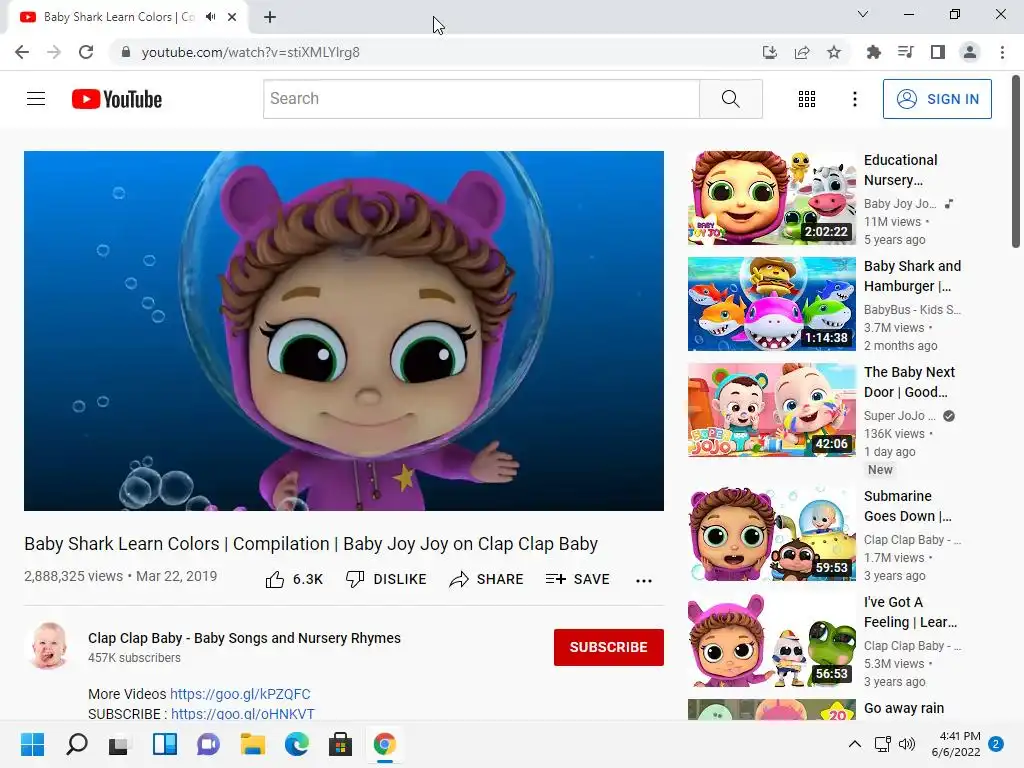Follow the goo.gl/oHNKVT subscribe link
The width and height of the screenshot is (1024, 768).
click(242, 714)
